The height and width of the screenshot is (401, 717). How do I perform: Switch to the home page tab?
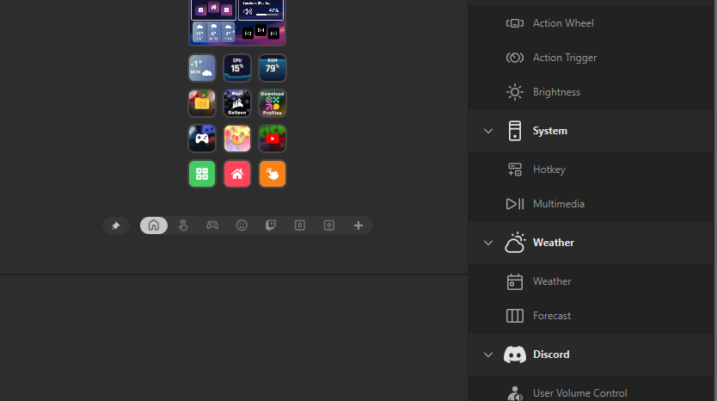point(154,226)
